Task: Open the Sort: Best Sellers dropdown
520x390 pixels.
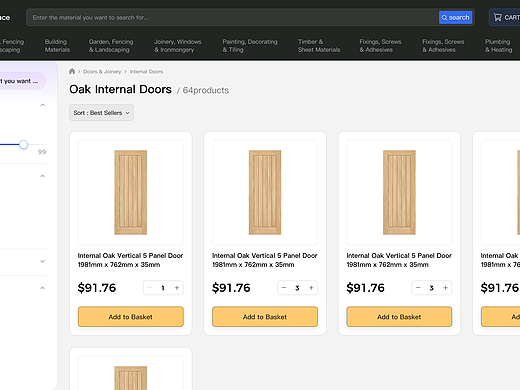Action: (x=101, y=113)
